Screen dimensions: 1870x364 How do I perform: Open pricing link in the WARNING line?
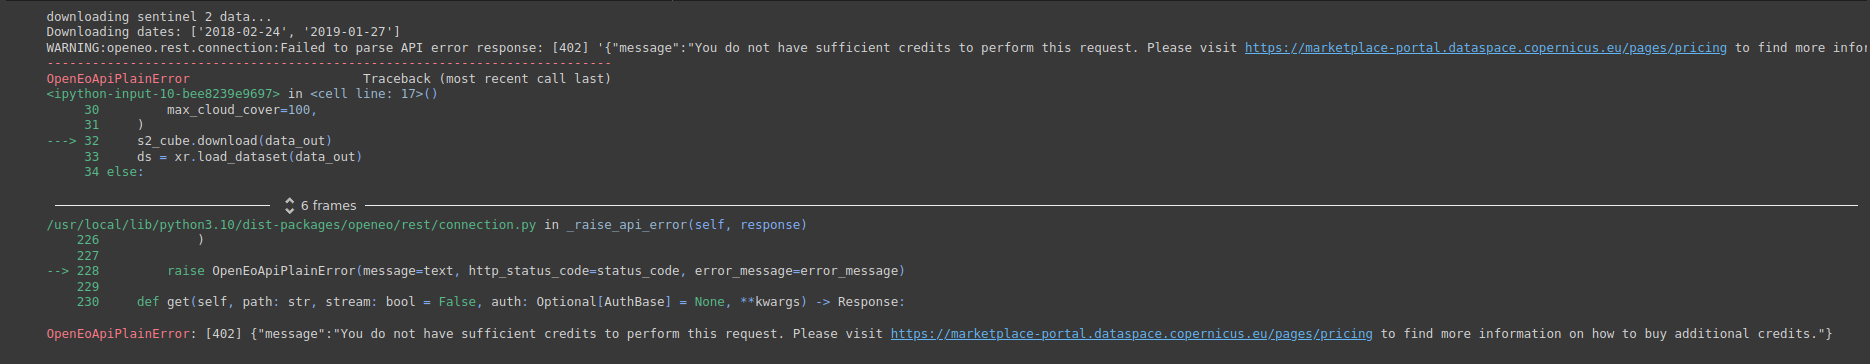pyautogui.click(x=1485, y=48)
